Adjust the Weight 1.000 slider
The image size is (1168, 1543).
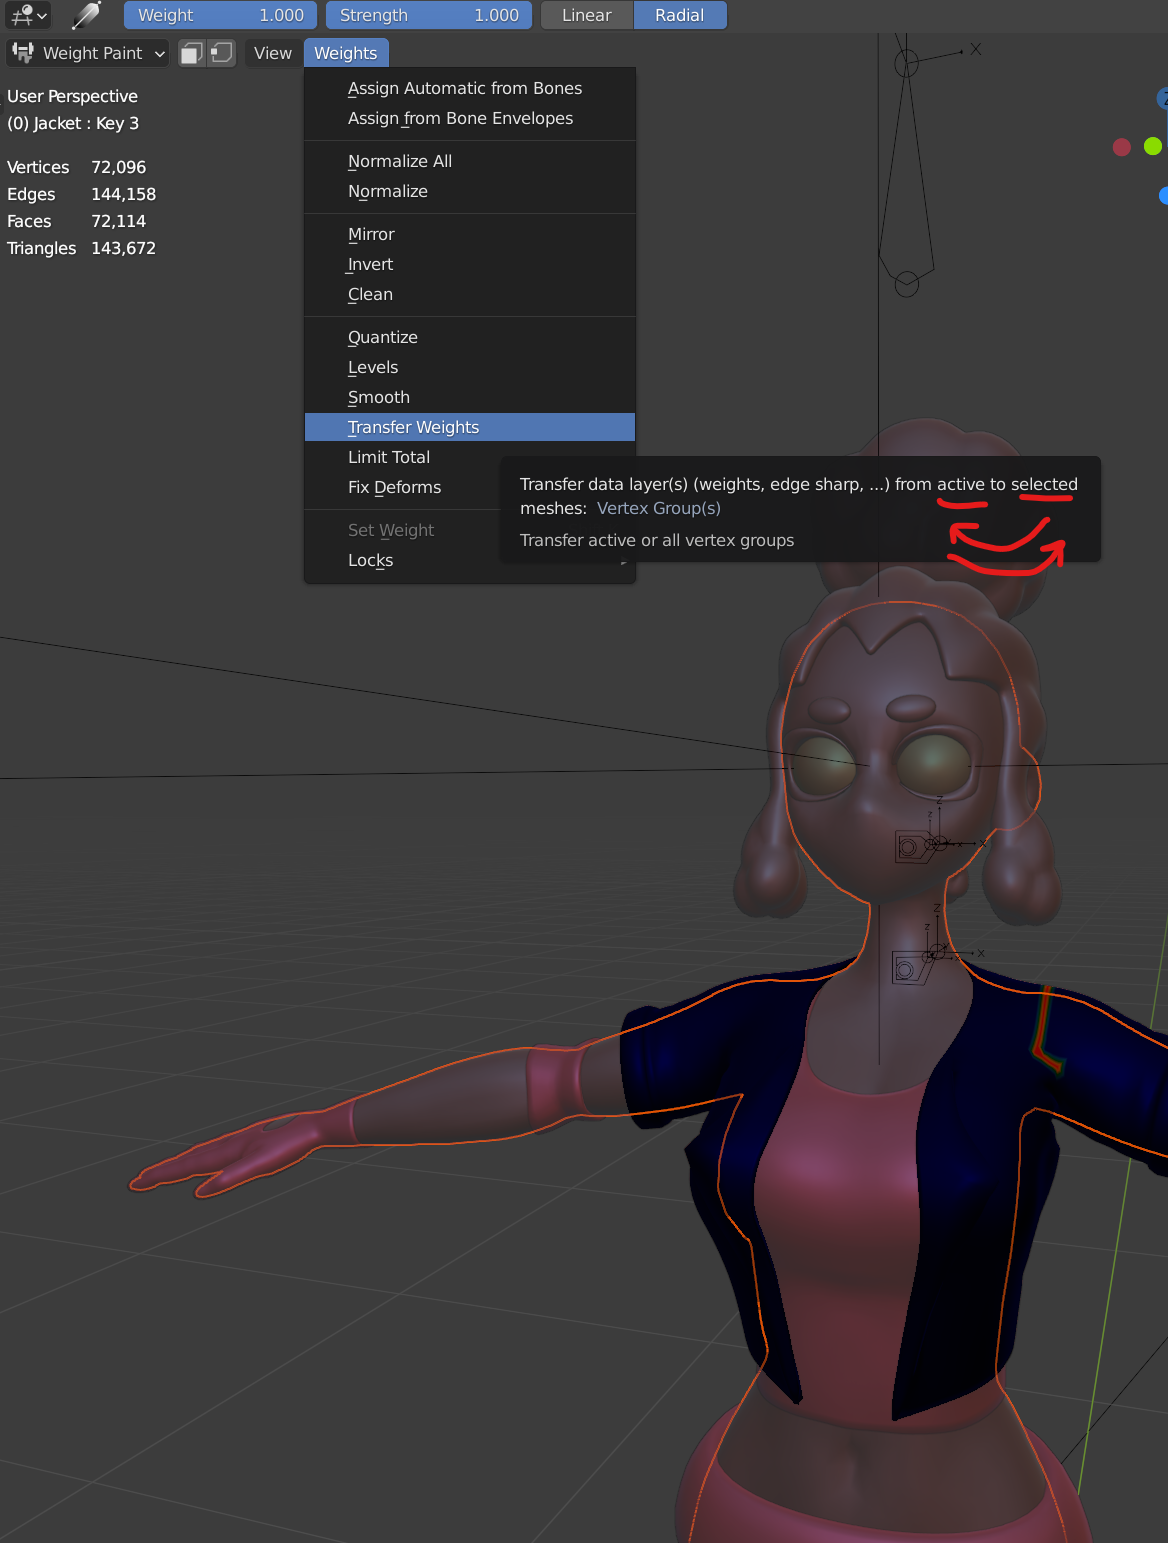tap(220, 15)
